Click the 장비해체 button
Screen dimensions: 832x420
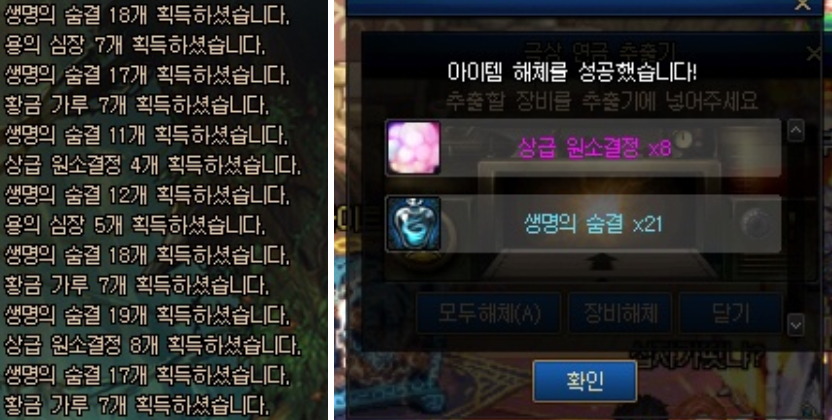pos(620,313)
